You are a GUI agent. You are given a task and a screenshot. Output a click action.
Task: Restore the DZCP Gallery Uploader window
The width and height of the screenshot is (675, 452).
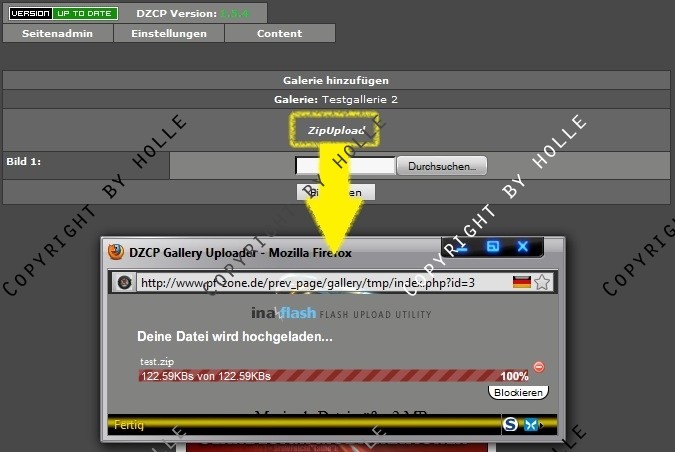coord(492,247)
